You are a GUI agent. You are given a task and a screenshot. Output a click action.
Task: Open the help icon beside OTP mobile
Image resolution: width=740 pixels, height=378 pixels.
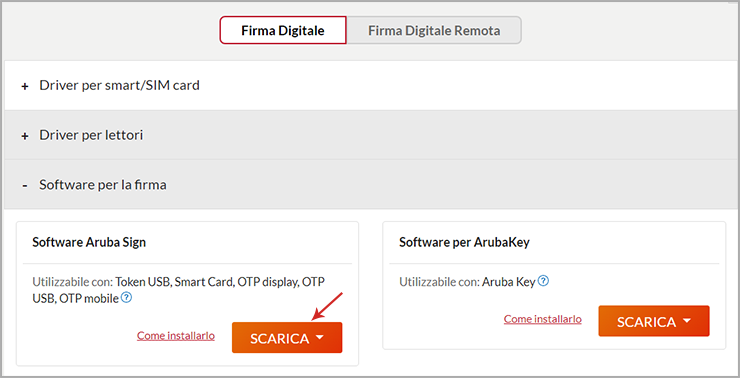(126, 298)
